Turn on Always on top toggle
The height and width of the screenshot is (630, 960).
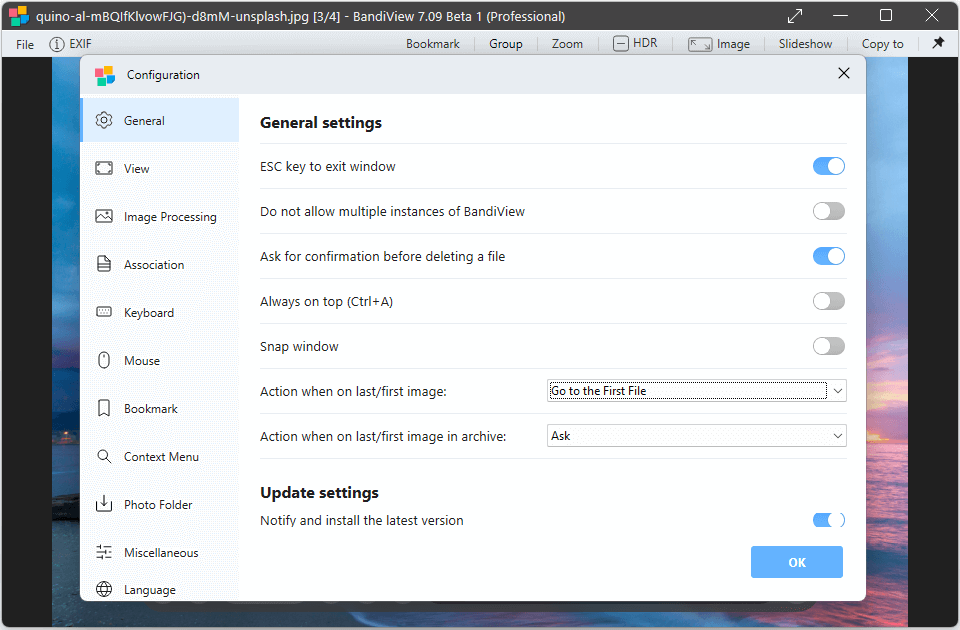(828, 301)
